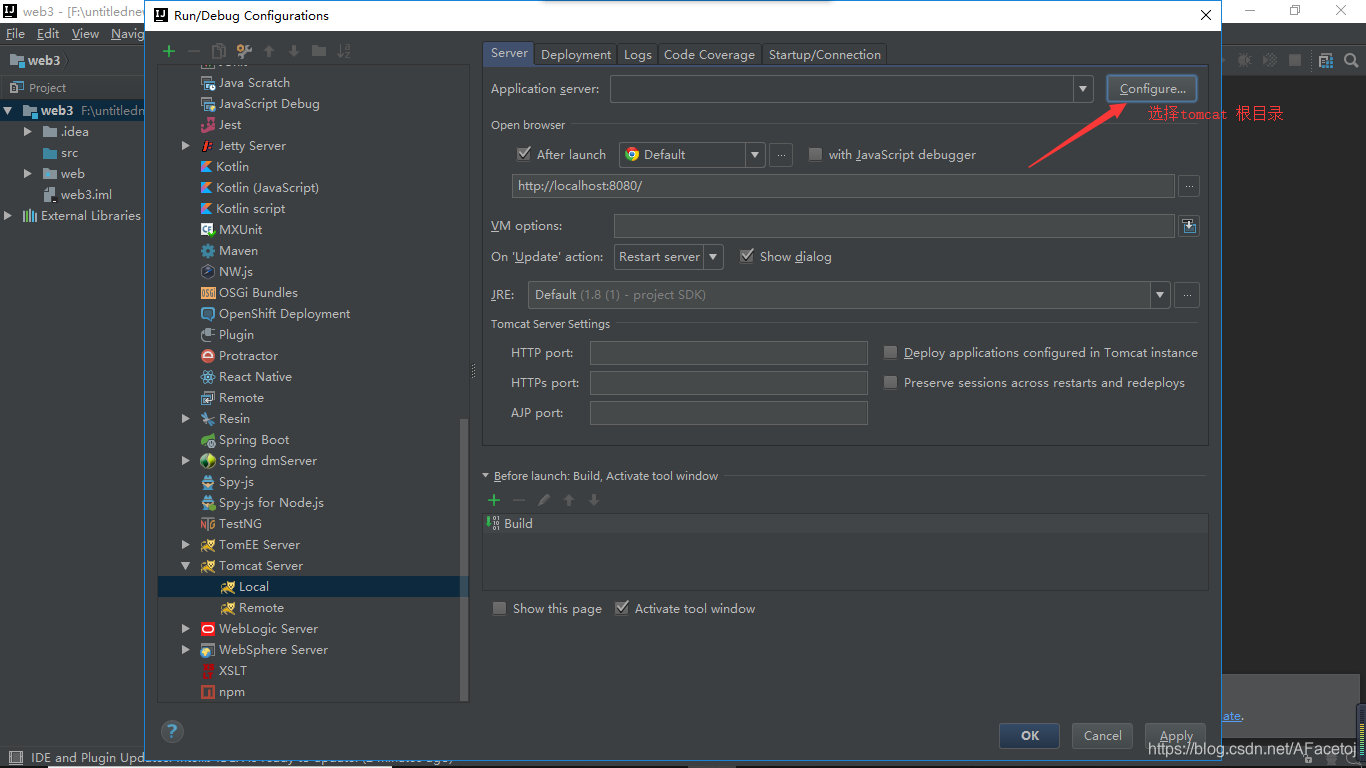Switch to the Startup/Connection tab

click(x=825, y=54)
